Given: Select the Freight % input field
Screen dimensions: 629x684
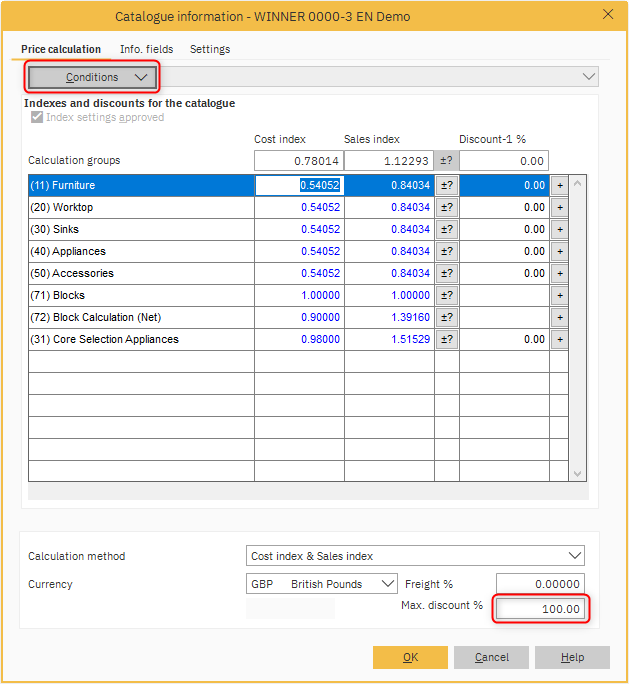Looking at the screenshot, I should pos(540,584).
